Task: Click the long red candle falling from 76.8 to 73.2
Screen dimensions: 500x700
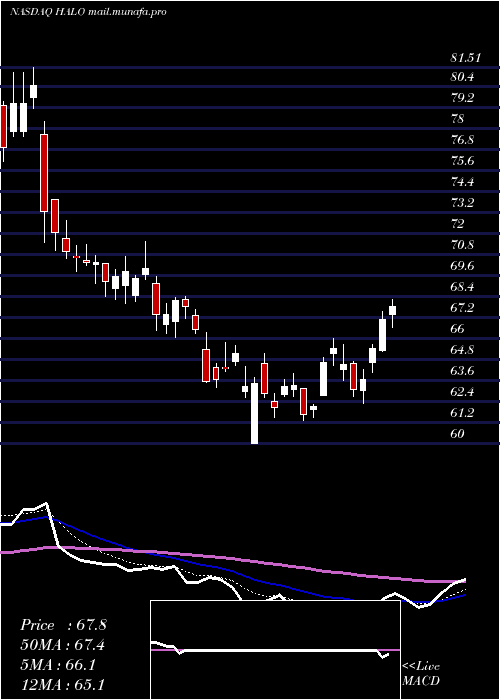Action: 44,173
